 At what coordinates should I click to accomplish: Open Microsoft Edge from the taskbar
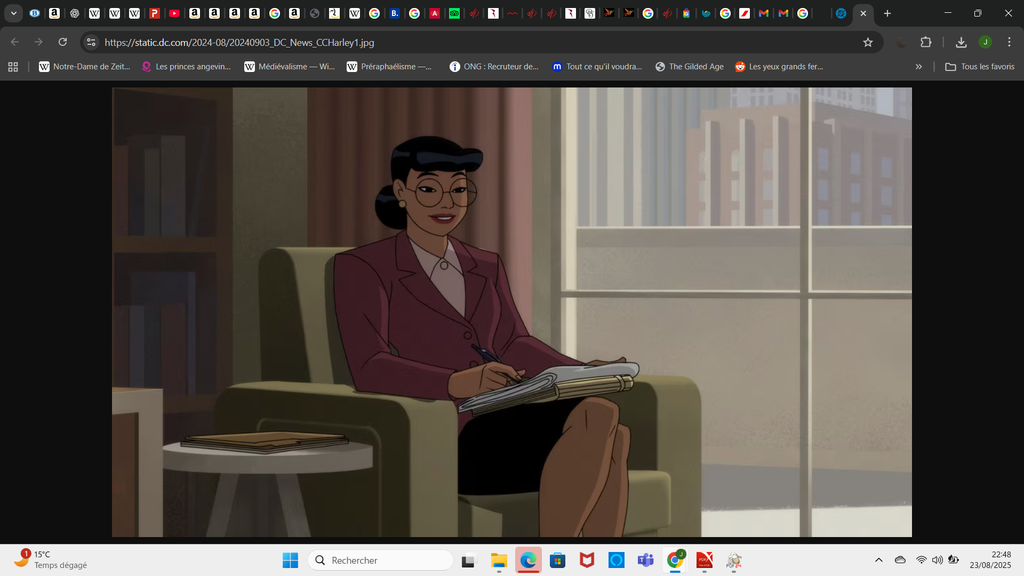(x=528, y=560)
